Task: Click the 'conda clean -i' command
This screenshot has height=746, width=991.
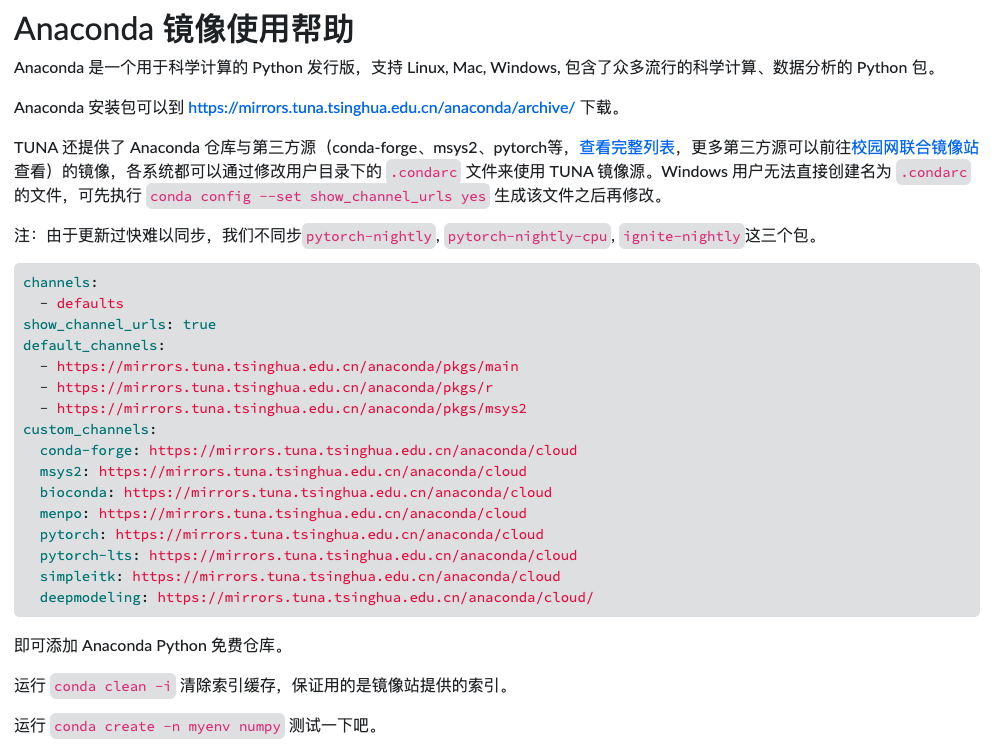Action: click(x=112, y=686)
